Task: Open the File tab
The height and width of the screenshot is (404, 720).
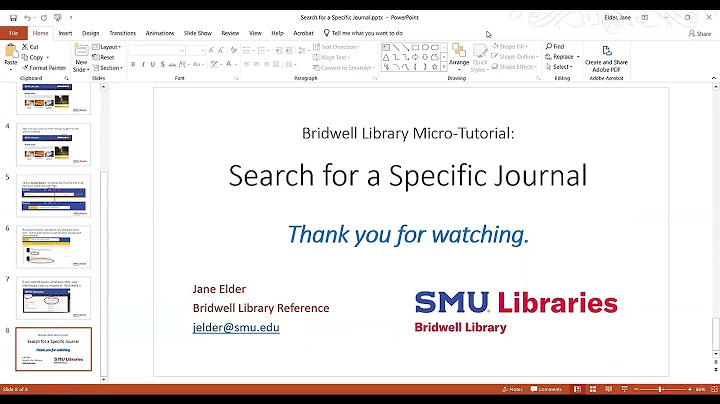Action: coord(14,33)
